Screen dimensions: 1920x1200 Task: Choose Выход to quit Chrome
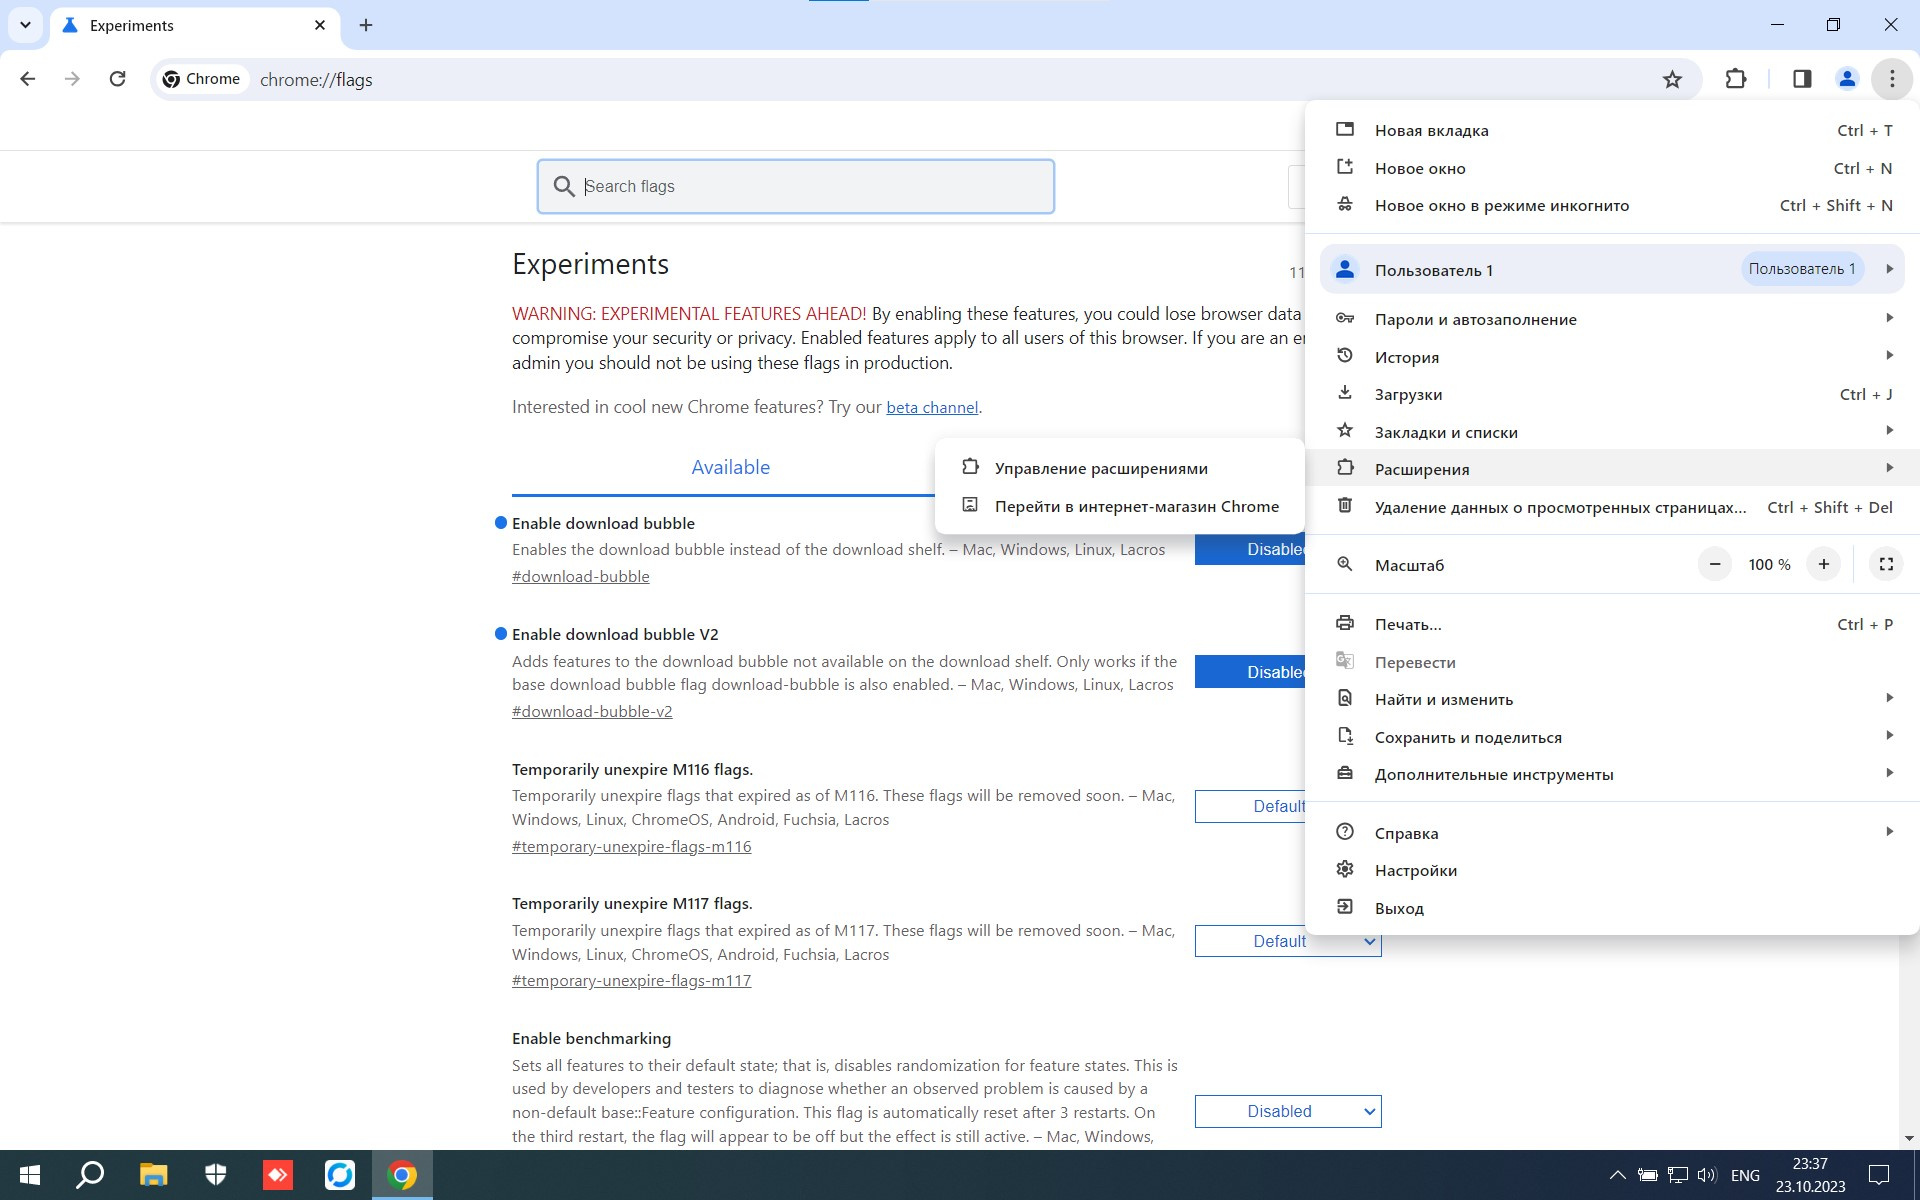[1612, 908]
